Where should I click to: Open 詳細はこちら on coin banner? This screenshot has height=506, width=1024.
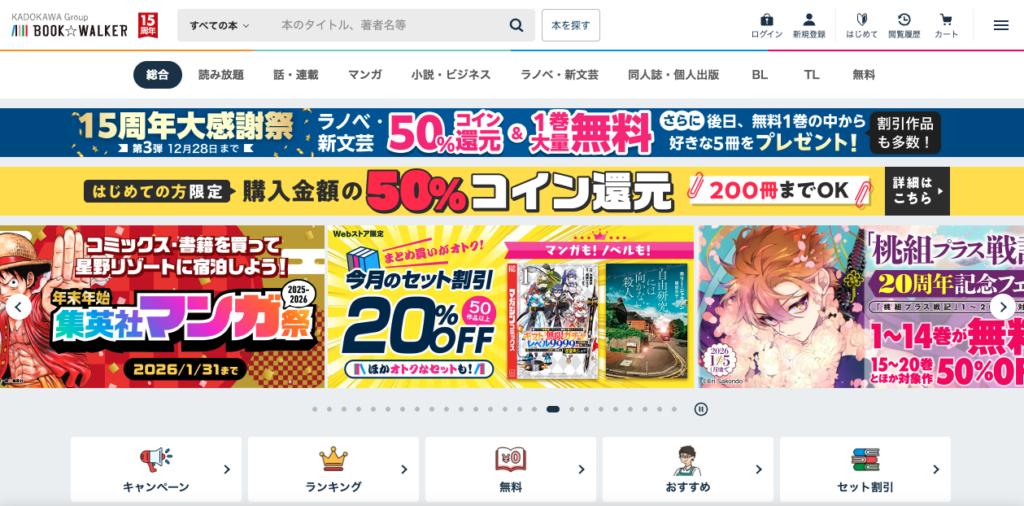(917, 191)
